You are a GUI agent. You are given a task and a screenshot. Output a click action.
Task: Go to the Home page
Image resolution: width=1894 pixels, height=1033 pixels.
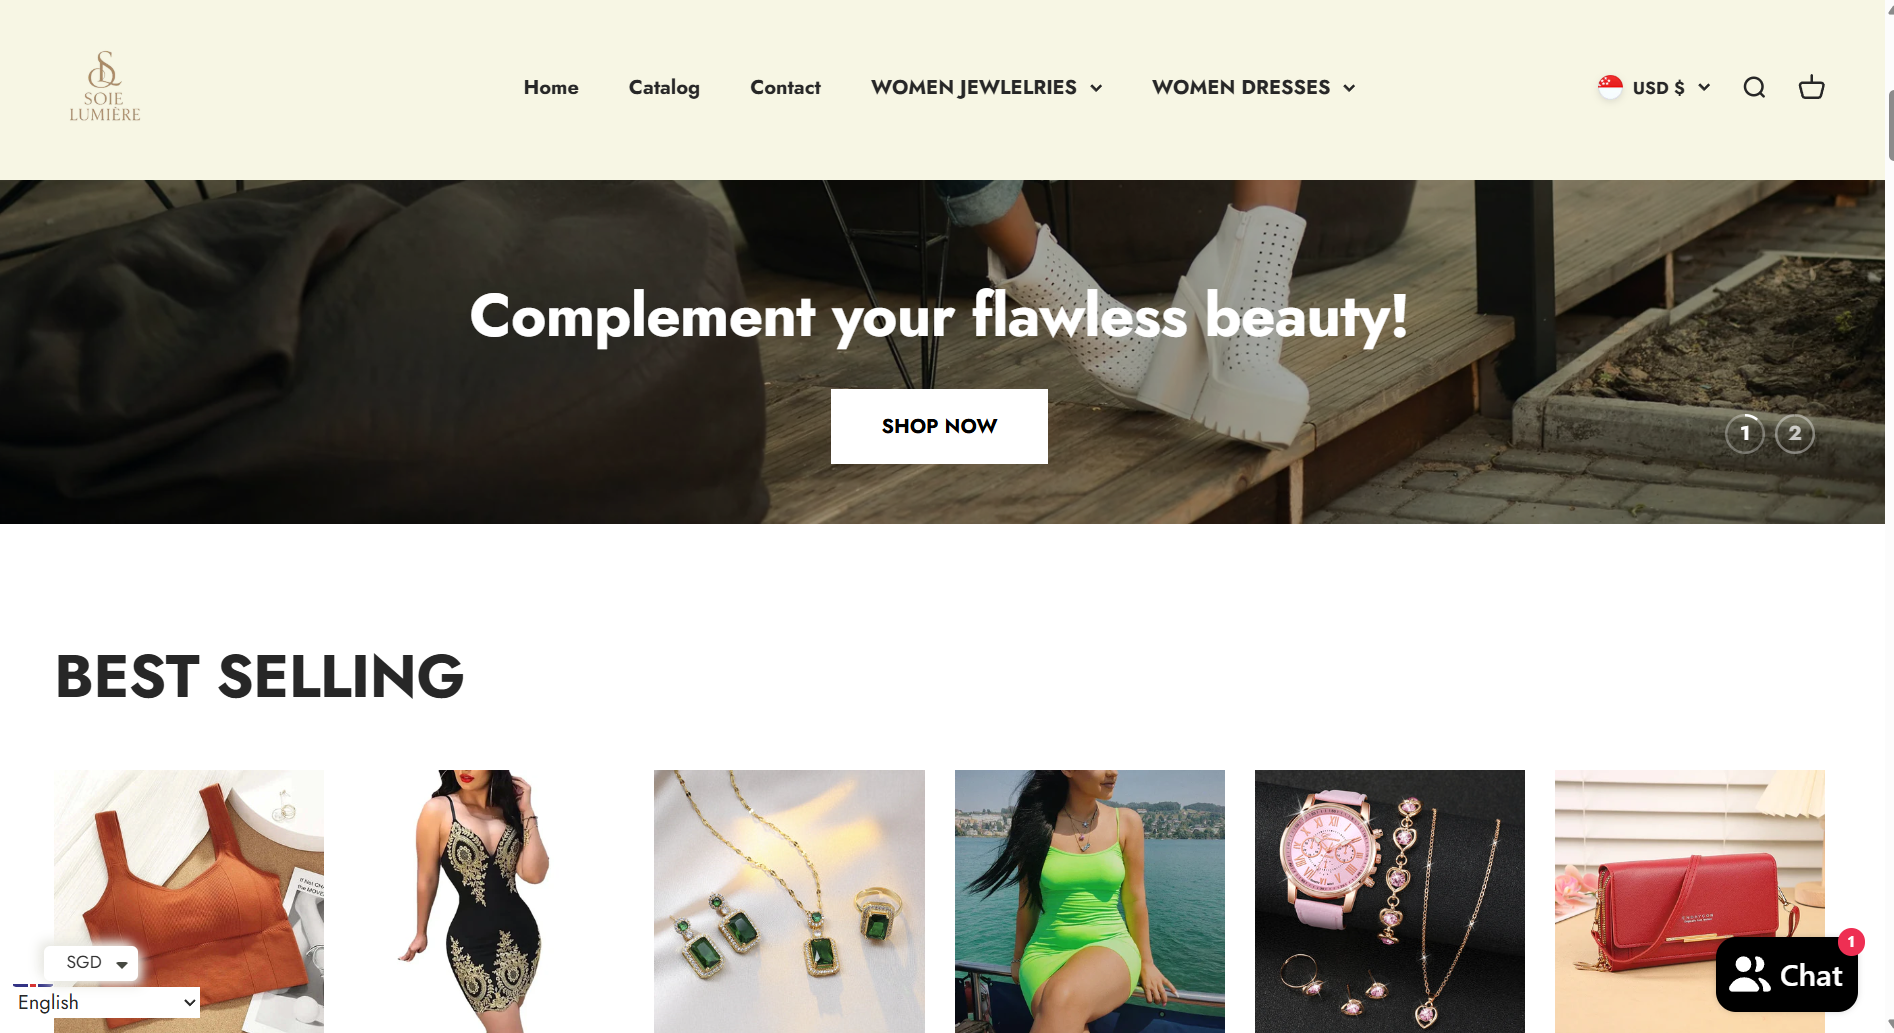pos(551,88)
